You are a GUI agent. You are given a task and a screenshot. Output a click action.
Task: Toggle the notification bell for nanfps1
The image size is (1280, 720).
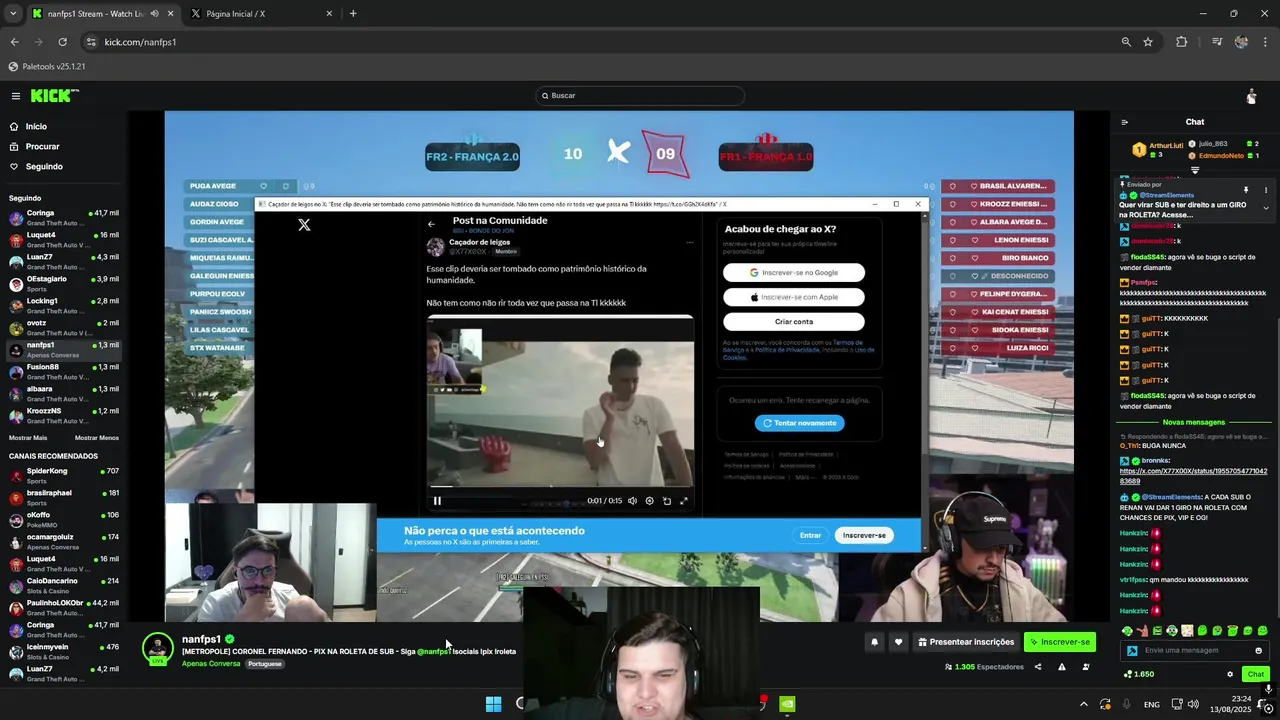click(874, 642)
